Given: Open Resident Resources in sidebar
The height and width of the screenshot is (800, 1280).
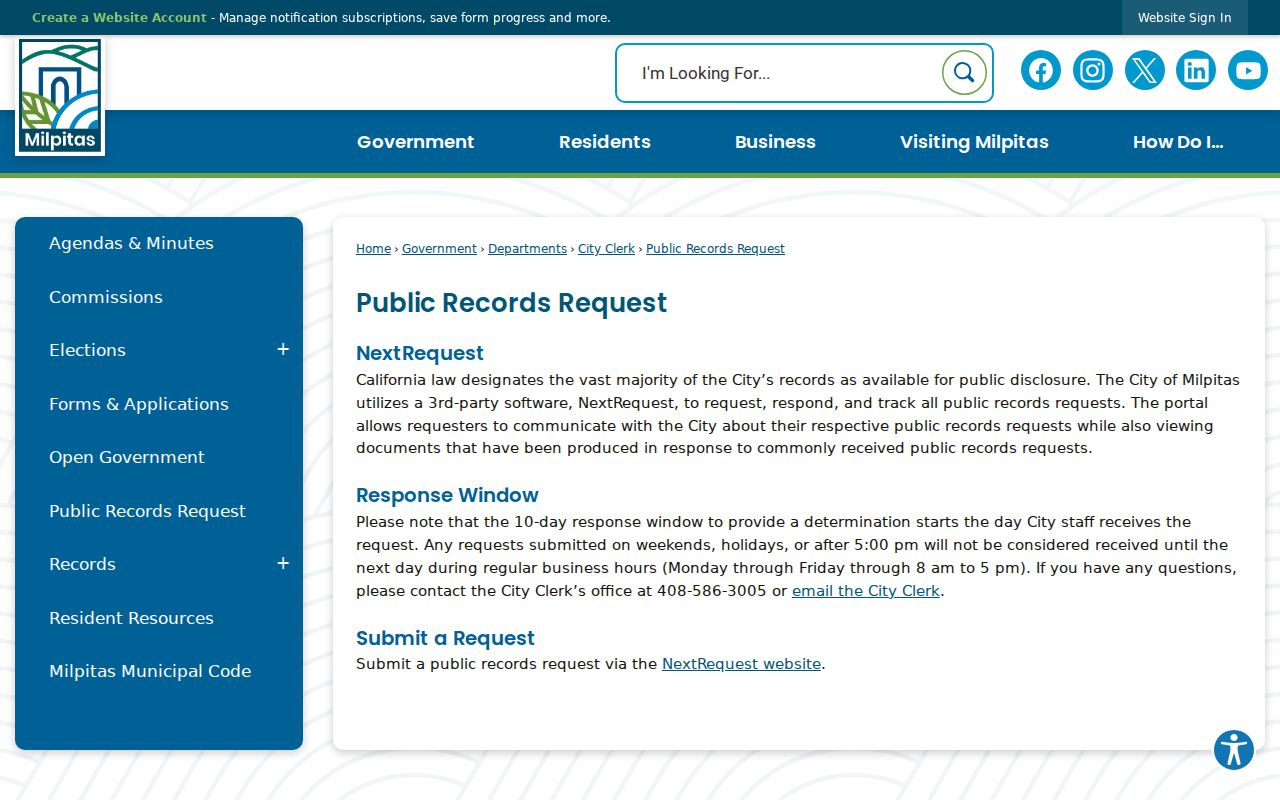Looking at the screenshot, I should tap(131, 618).
